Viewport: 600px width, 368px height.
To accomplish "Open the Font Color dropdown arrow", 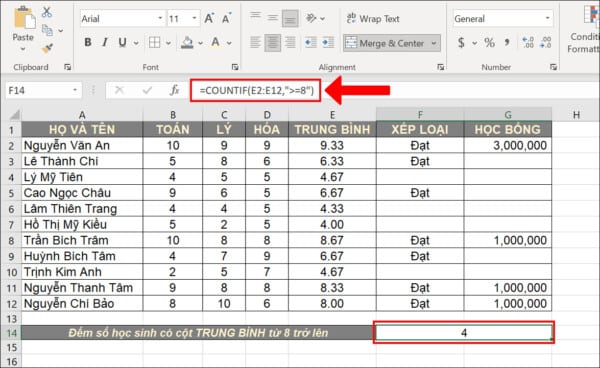I will (229, 43).
